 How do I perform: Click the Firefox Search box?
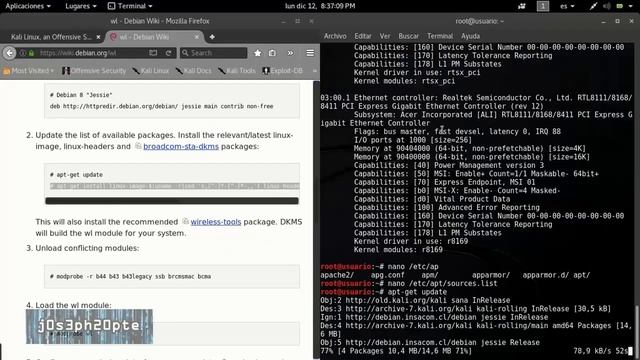214,53
